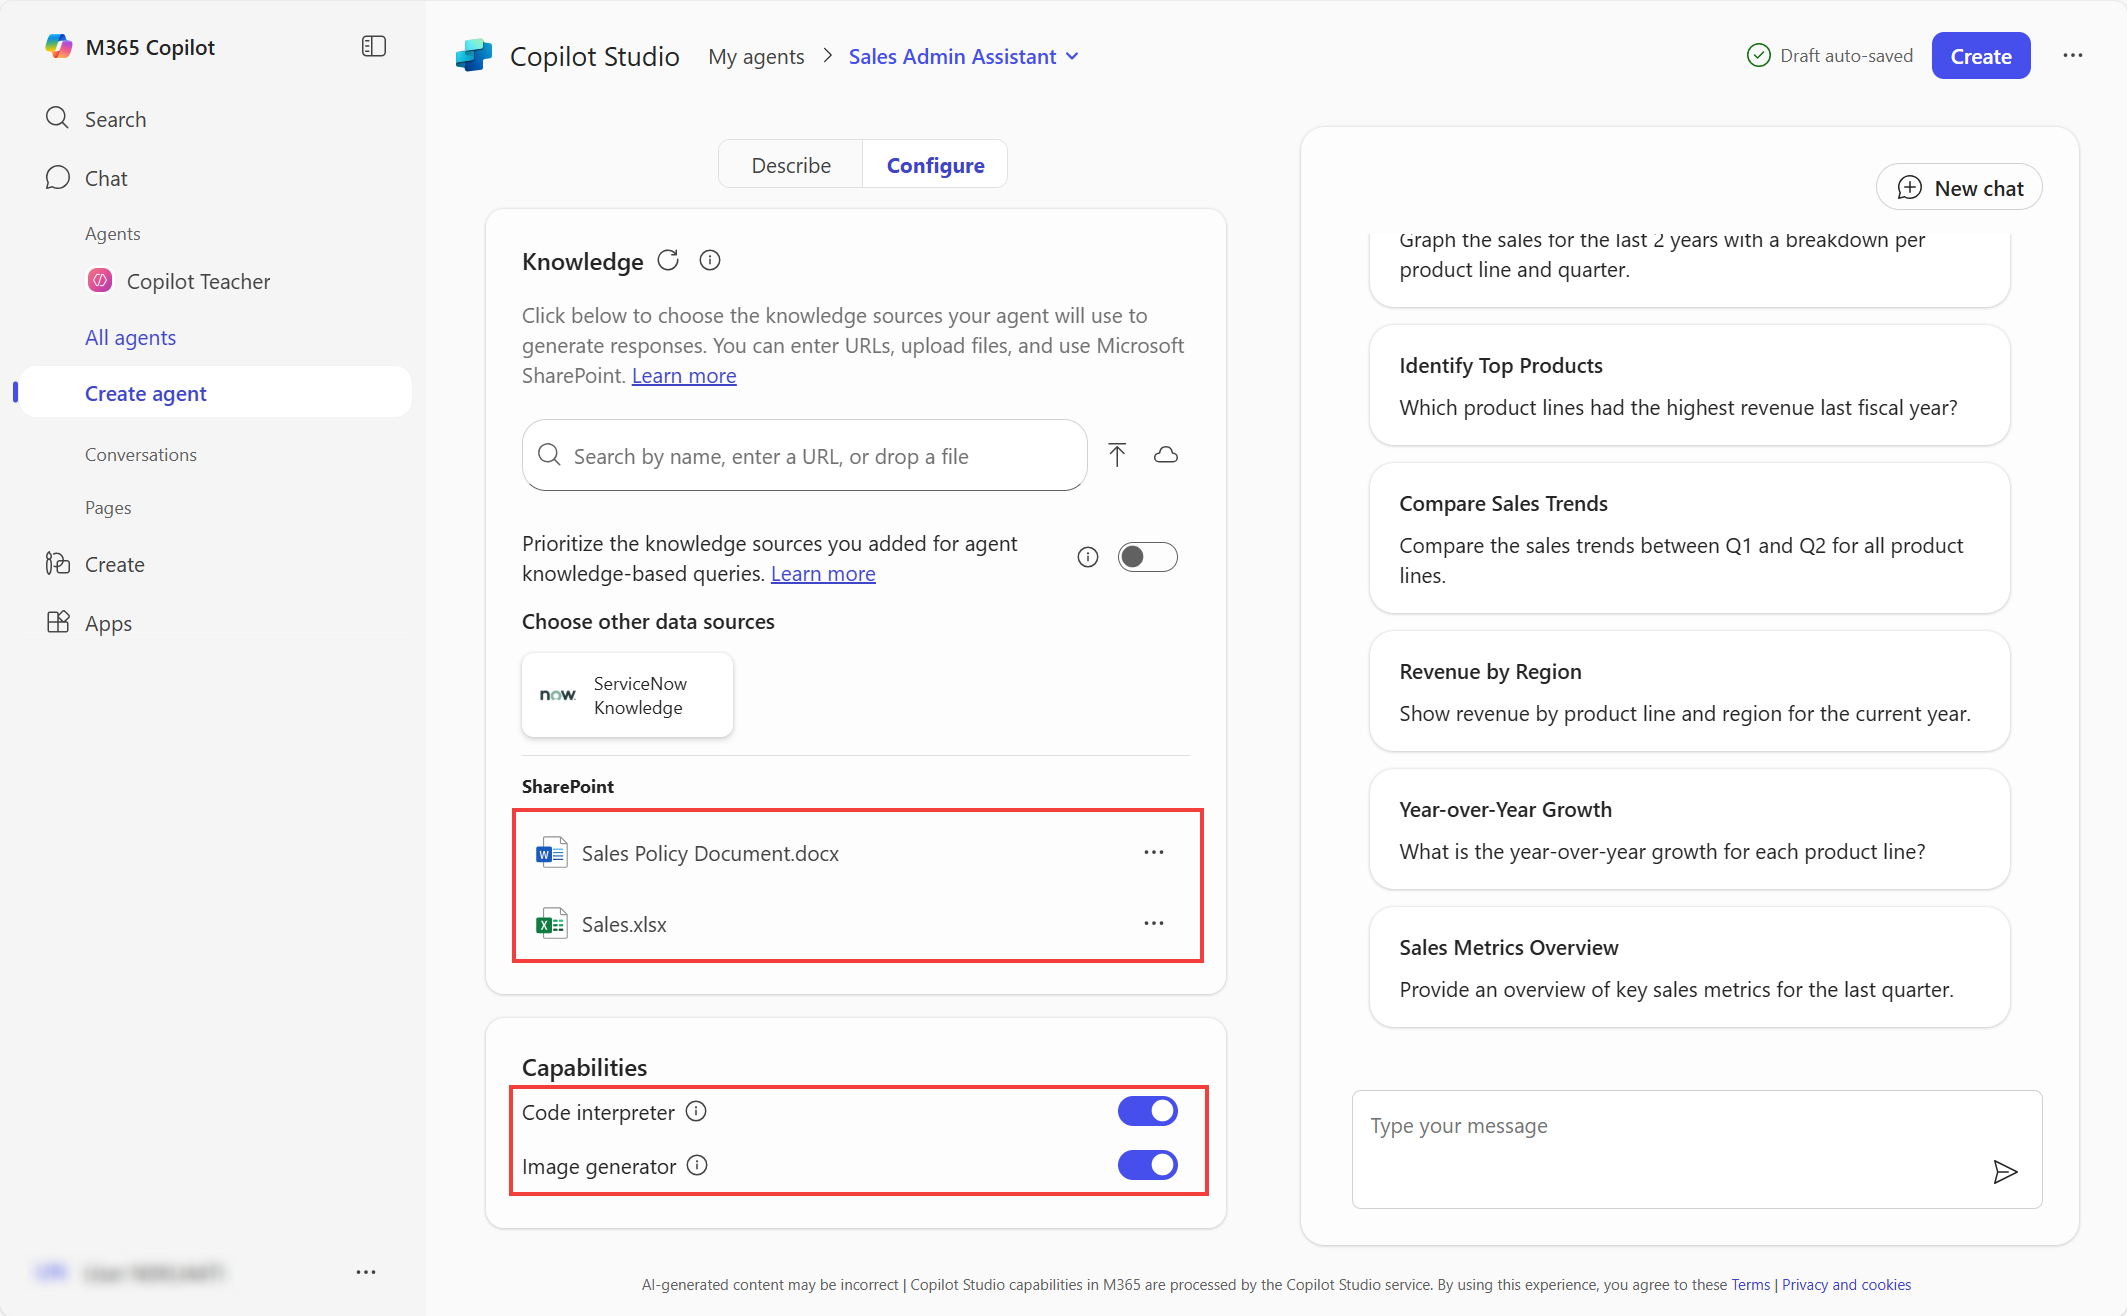Open Code interpreter info icon
This screenshot has height=1316, width=2127.
click(x=696, y=1111)
